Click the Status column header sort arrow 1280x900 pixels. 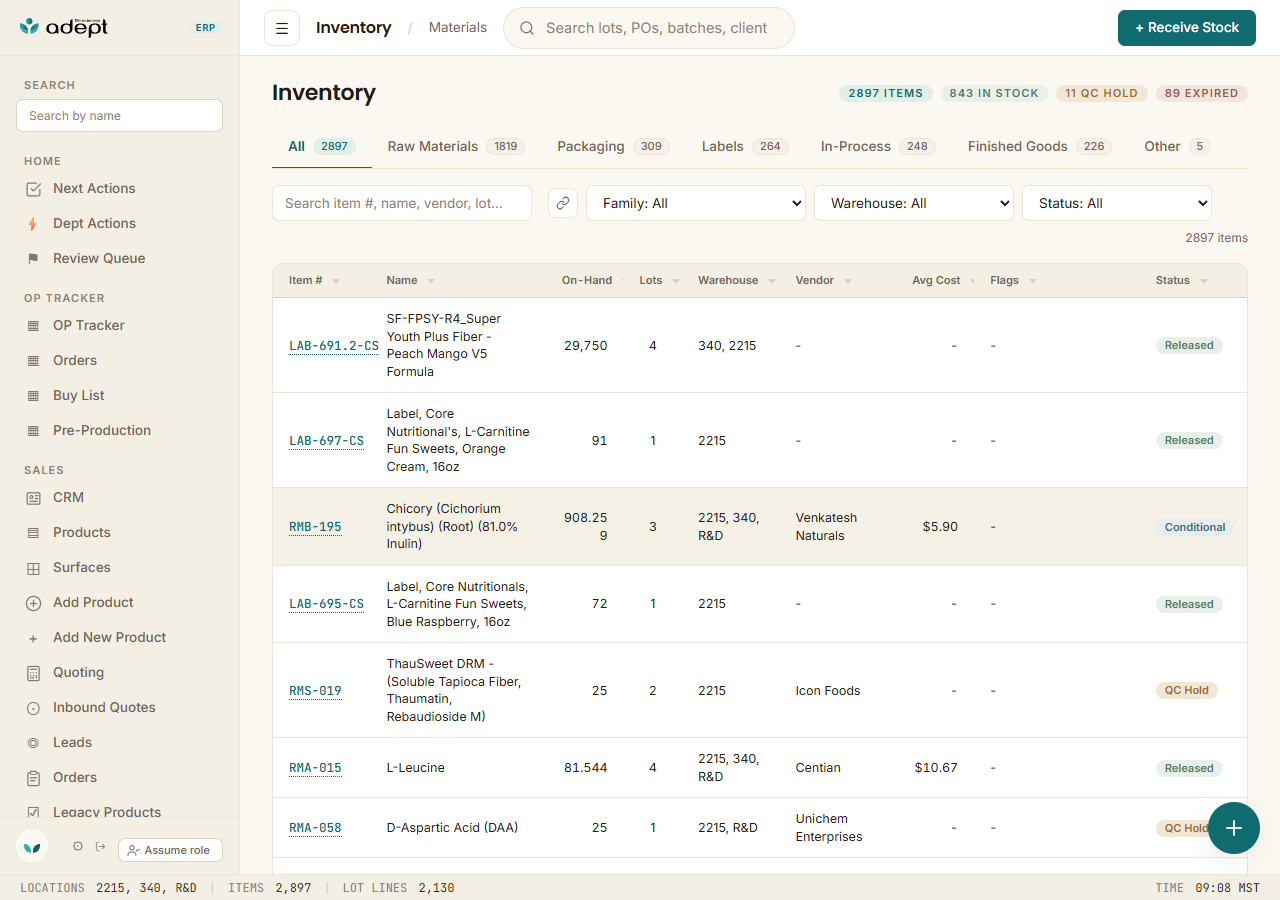1204,281
